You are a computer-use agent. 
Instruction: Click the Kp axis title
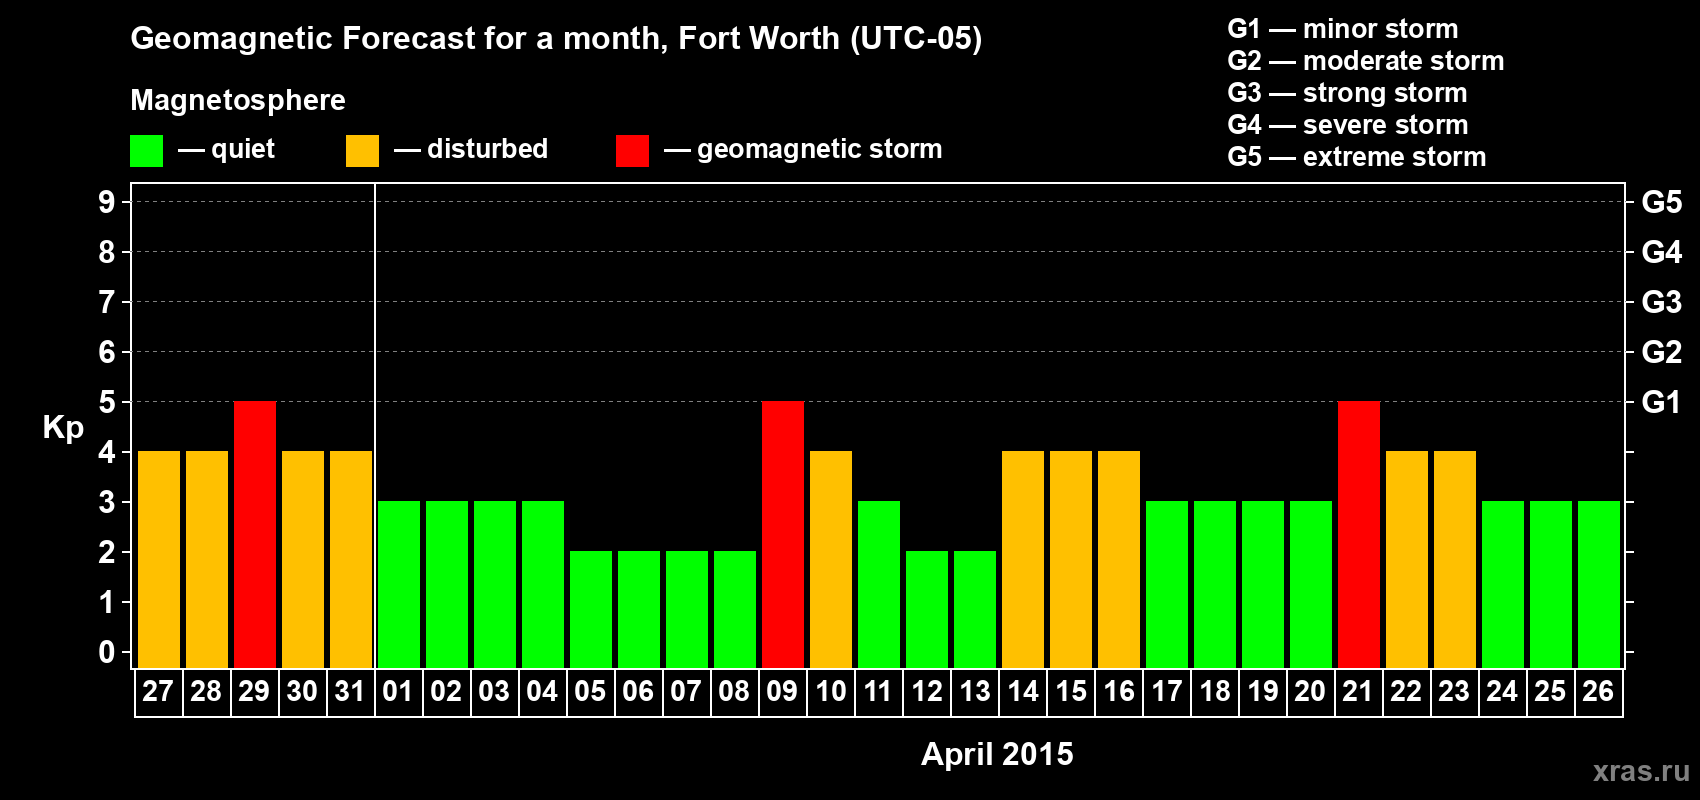click(63, 428)
